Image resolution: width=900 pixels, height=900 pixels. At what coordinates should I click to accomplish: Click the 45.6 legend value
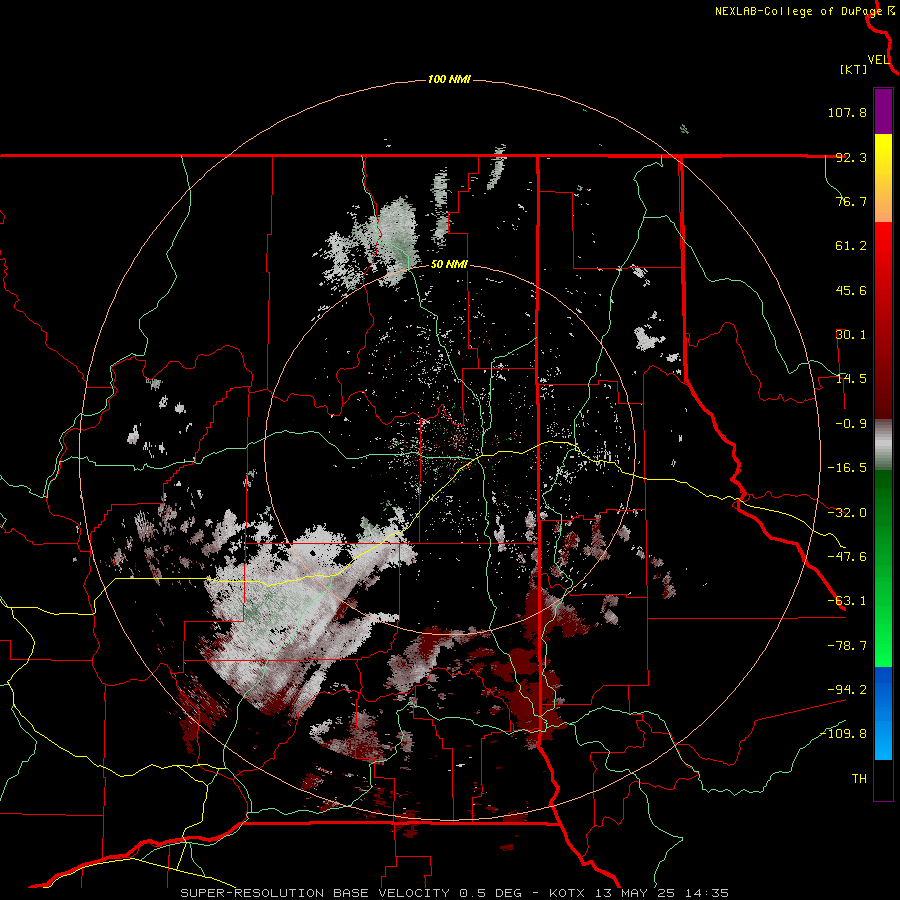(851, 290)
